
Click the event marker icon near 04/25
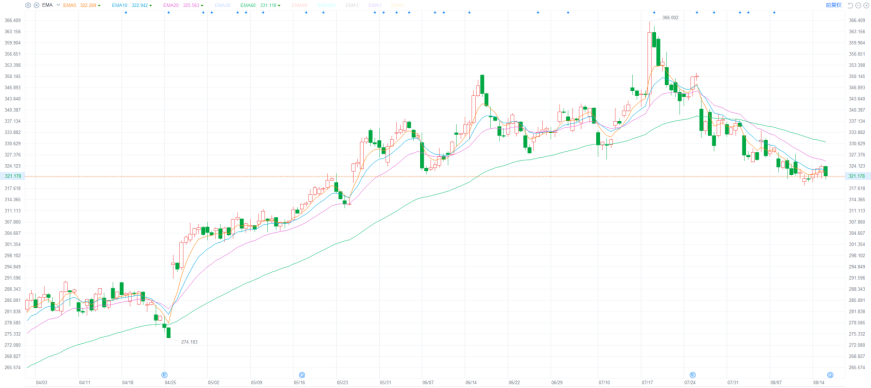164,375
